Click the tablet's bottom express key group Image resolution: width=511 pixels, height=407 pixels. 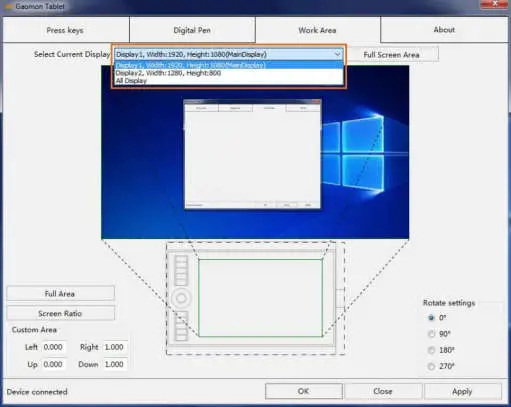pyautogui.click(x=181, y=326)
